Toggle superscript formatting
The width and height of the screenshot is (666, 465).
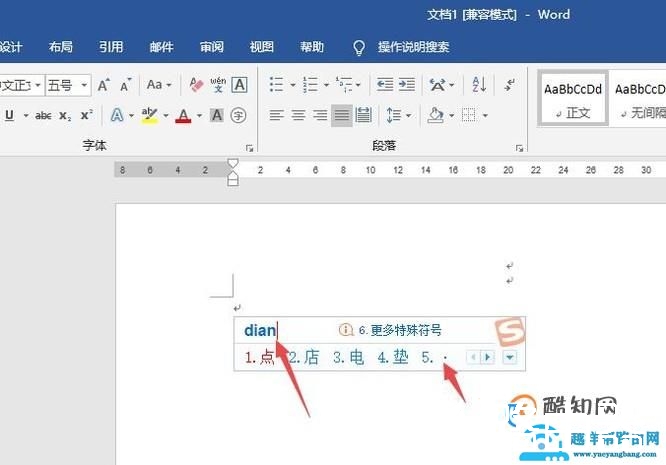(x=86, y=115)
